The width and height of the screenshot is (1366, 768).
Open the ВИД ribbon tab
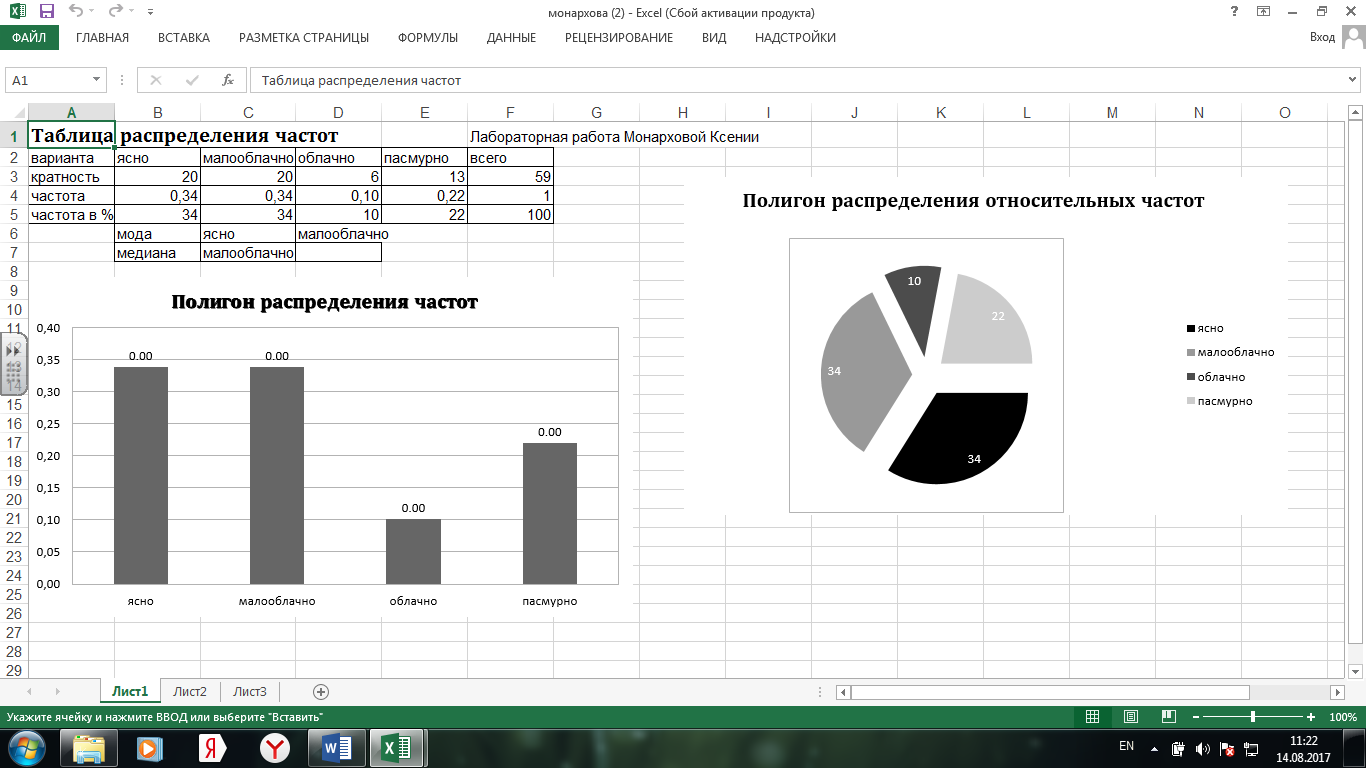[714, 38]
